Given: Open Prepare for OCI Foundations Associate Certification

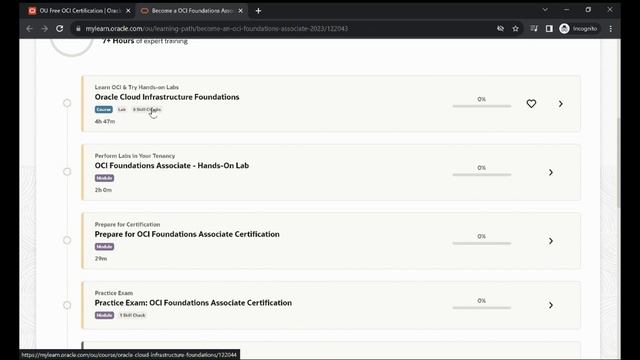Looking at the screenshot, I should [x=187, y=234].
